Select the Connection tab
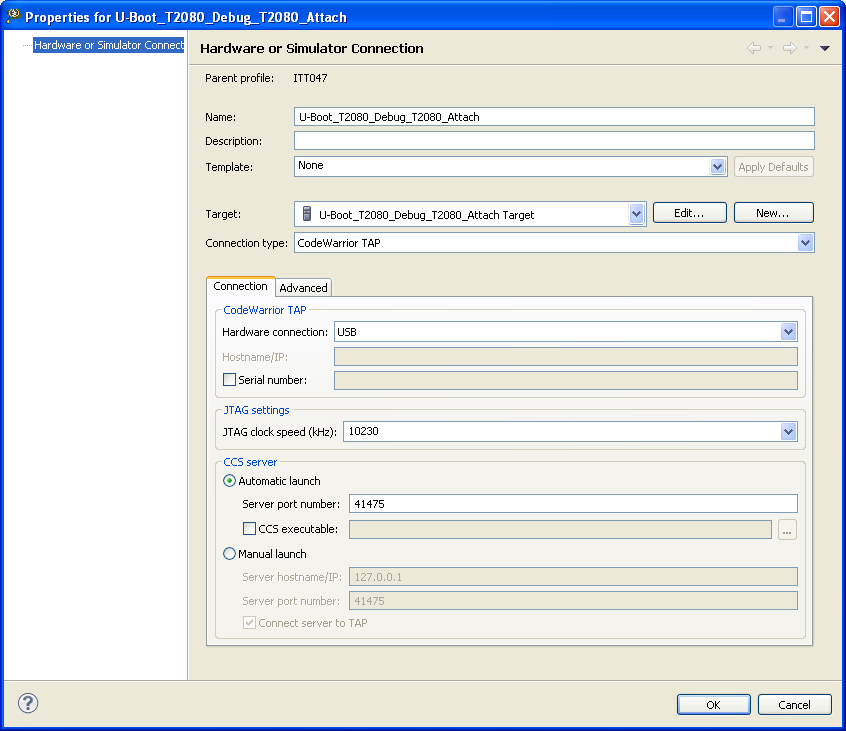Screen dimensions: 846x731 tap(240, 286)
